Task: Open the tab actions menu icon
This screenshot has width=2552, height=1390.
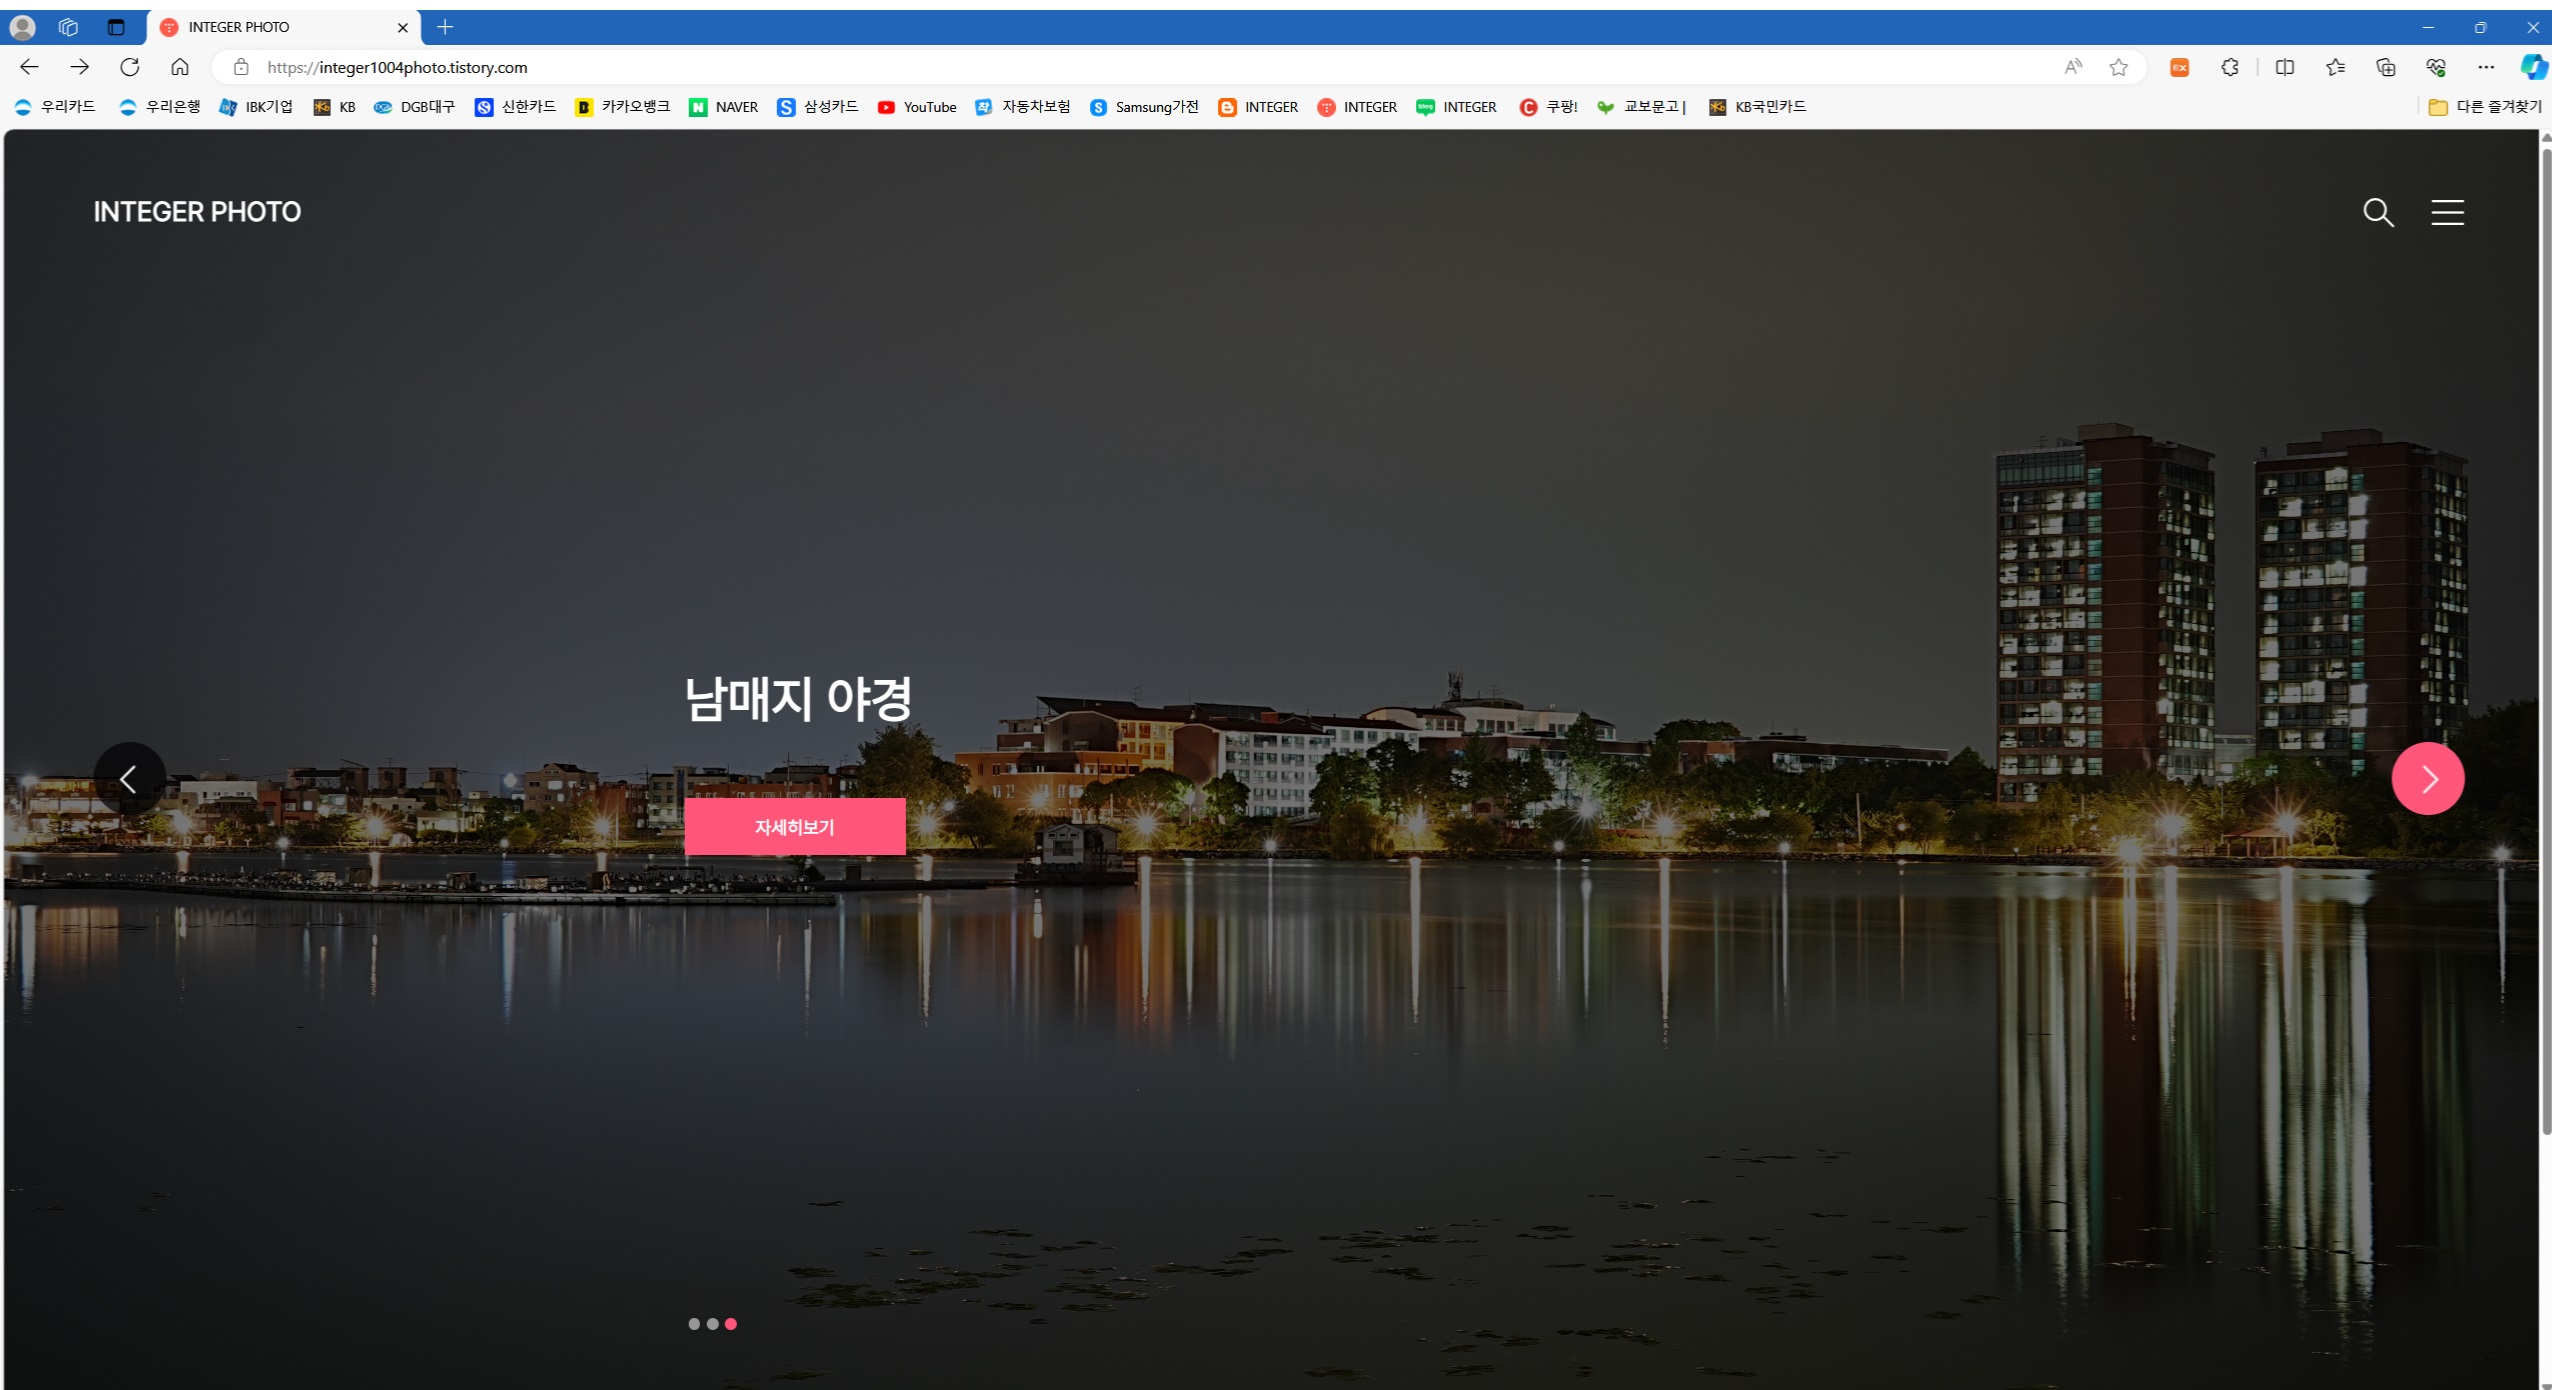Action: [x=116, y=27]
